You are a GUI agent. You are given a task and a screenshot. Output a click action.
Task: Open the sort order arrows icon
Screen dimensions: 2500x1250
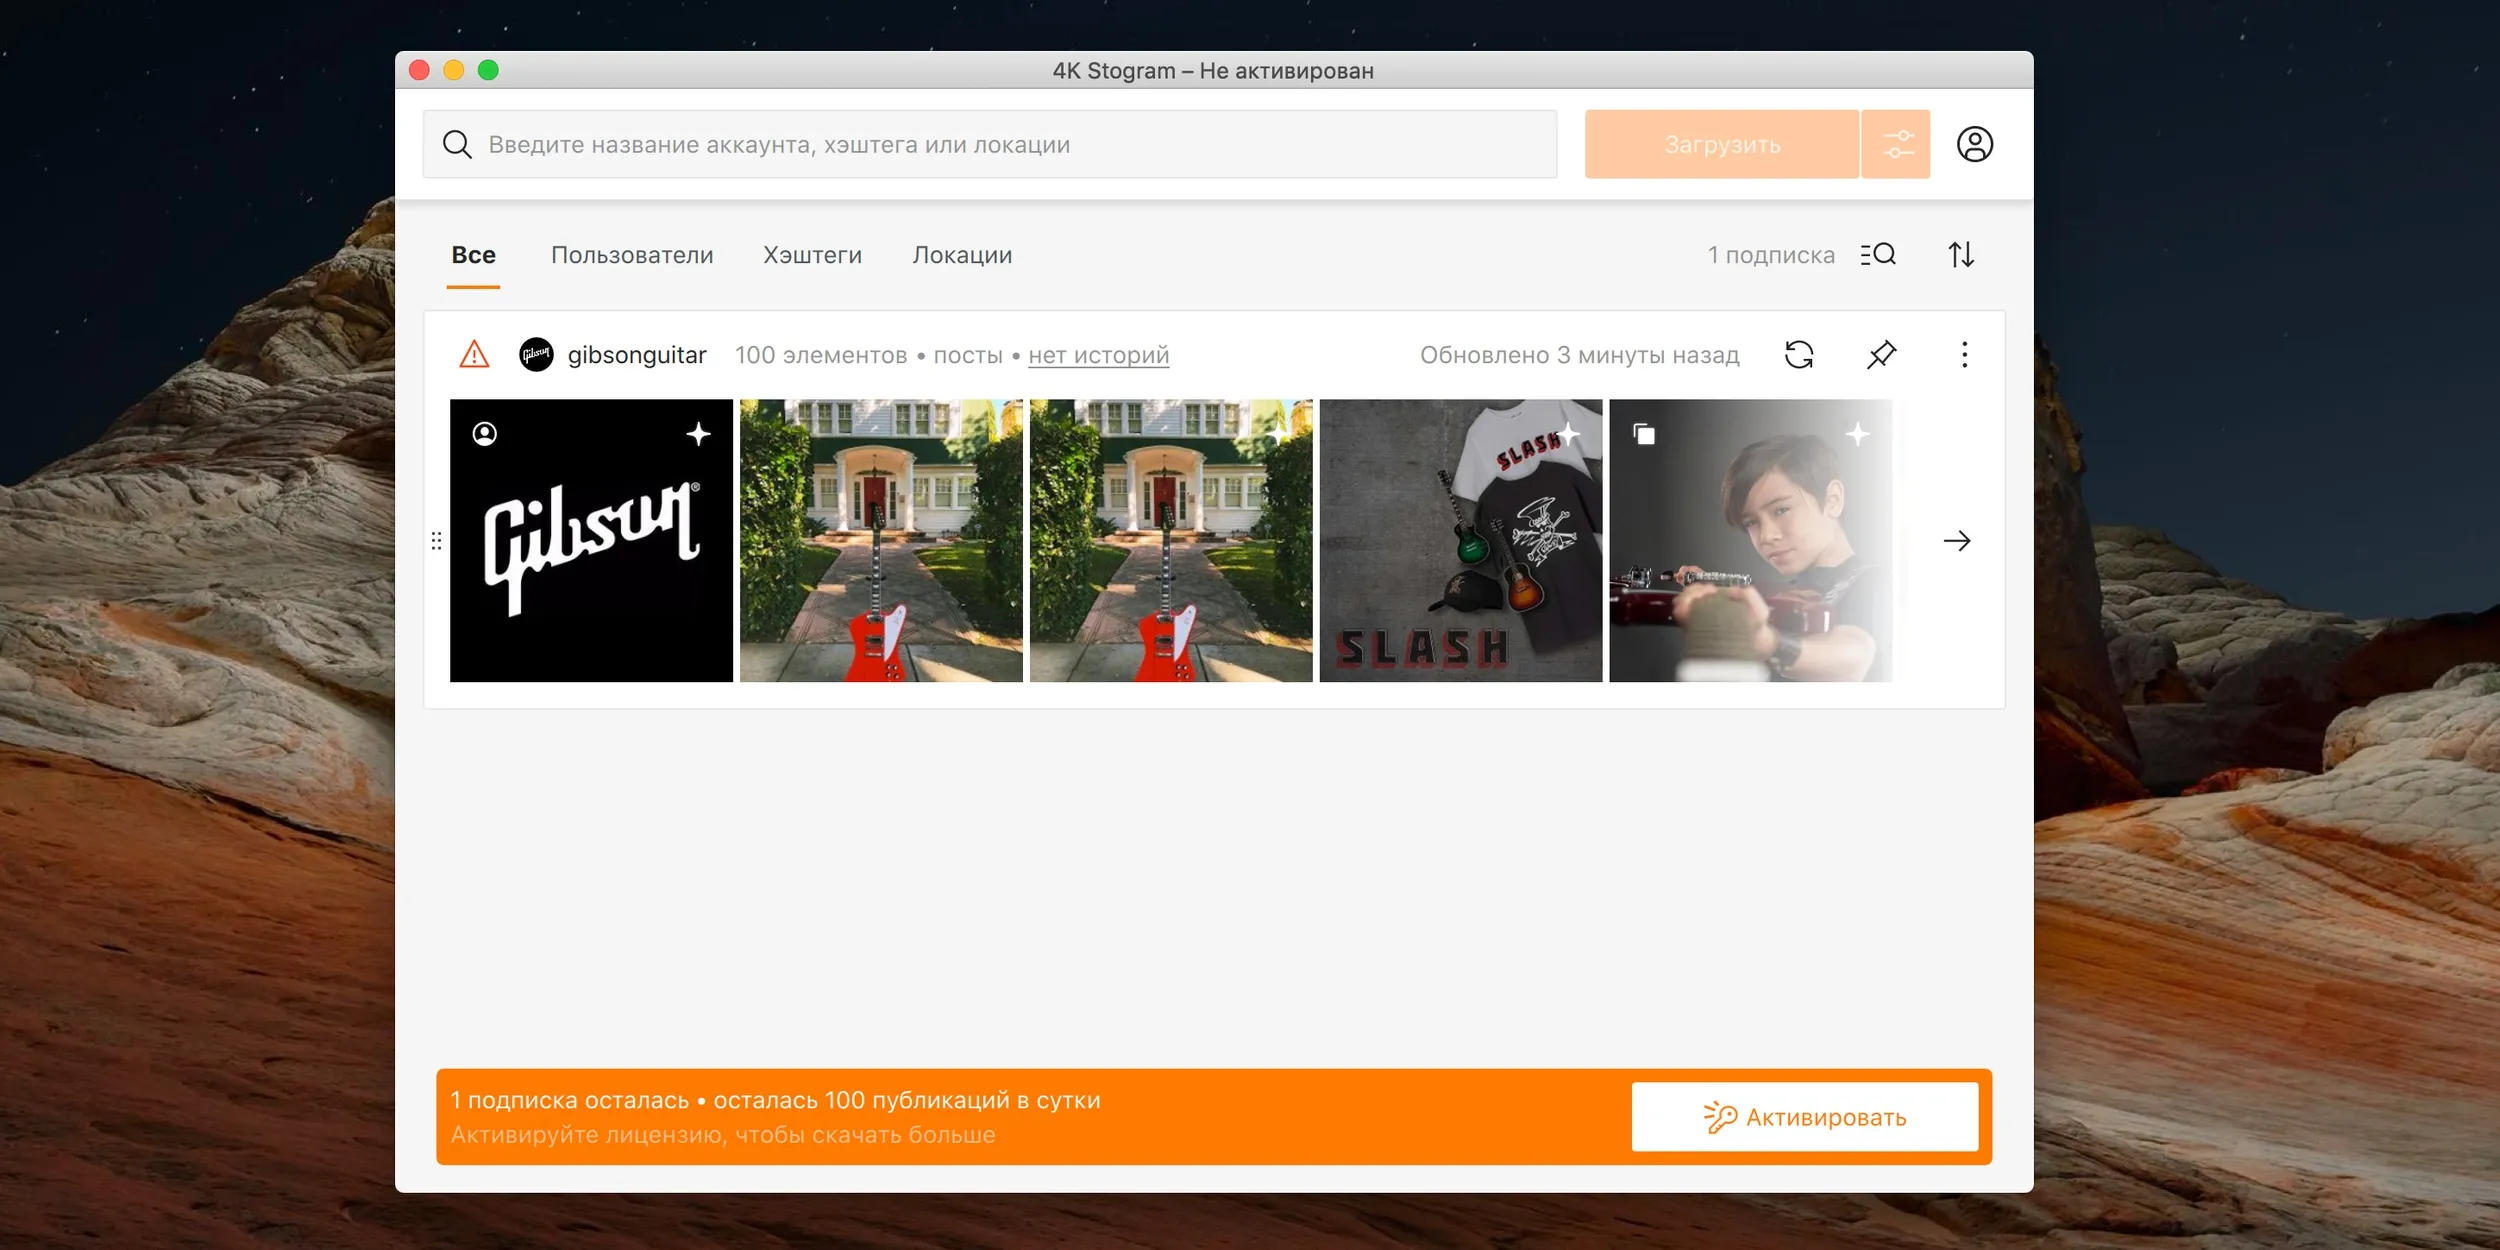pyautogui.click(x=1961, y=255)
